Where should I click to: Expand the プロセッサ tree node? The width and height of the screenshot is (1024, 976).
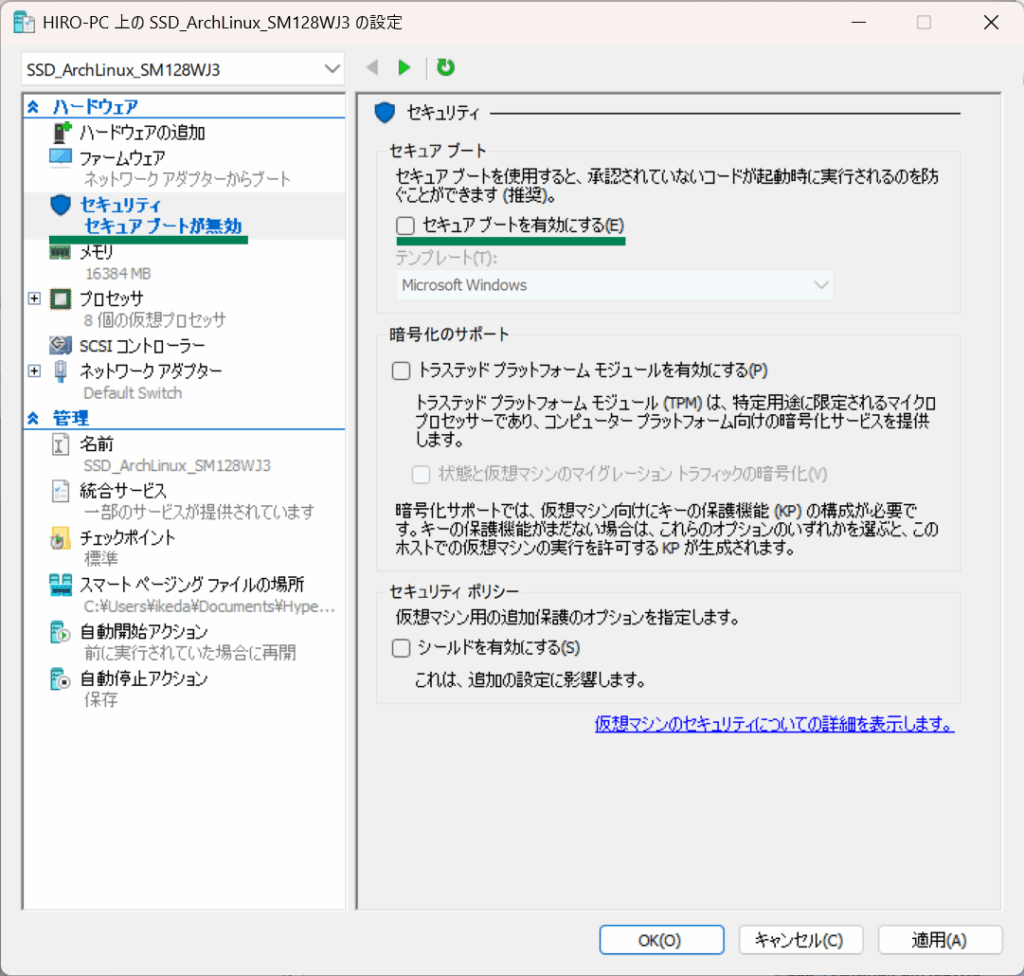click(x=35, y=299)
